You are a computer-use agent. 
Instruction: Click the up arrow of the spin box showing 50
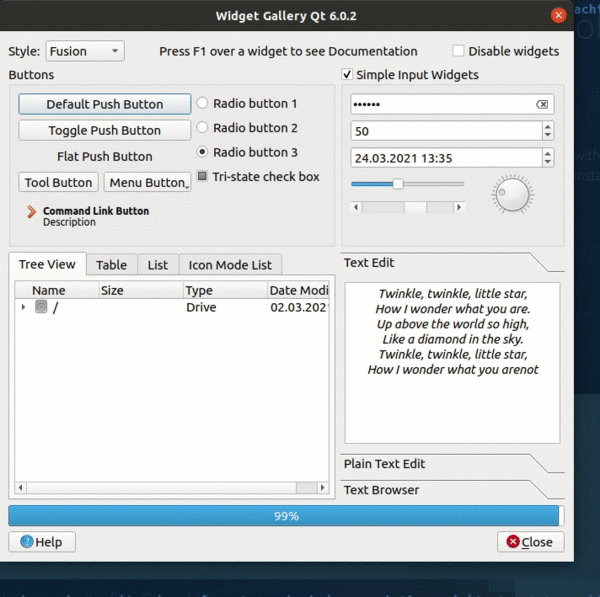547,126
